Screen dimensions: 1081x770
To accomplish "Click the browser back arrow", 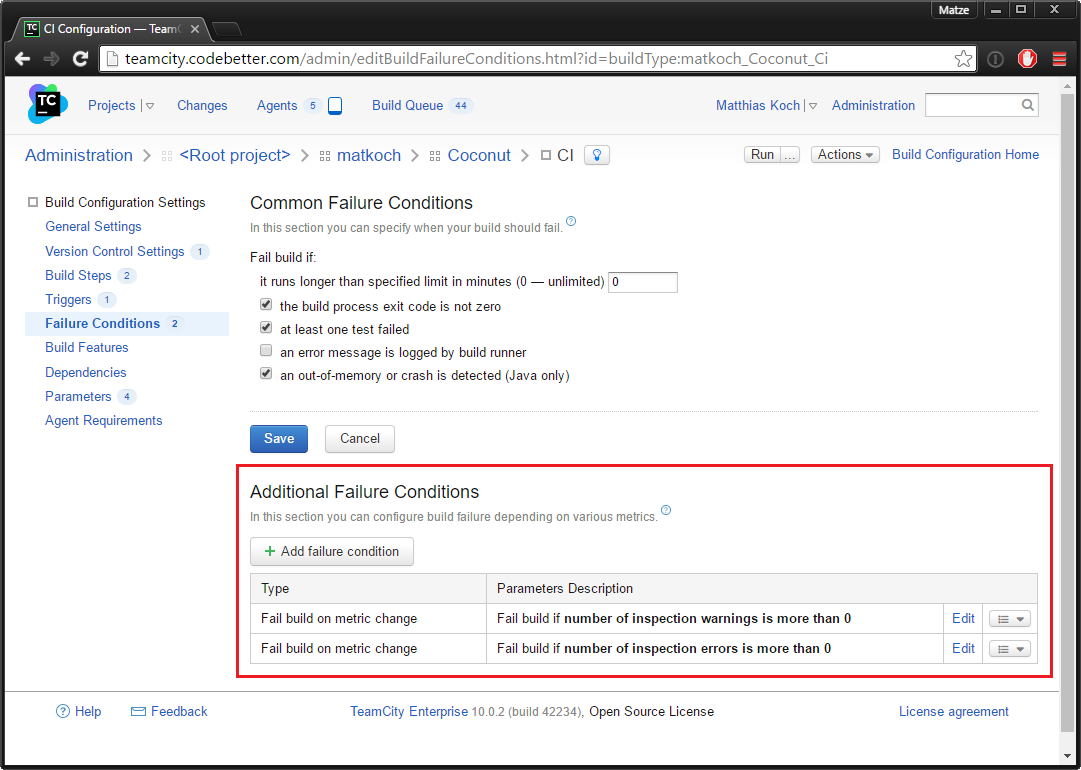I will [x=23, y=59].
